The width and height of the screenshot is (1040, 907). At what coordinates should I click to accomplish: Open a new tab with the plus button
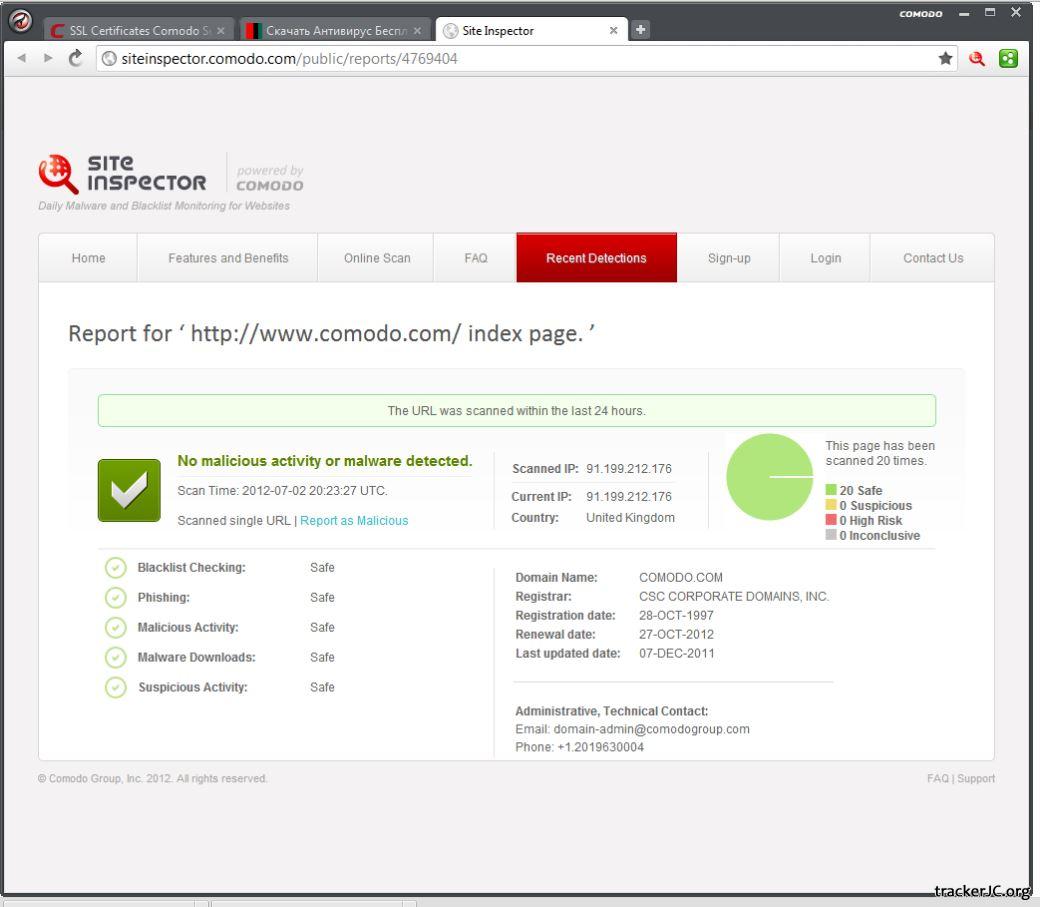(640, 30)
